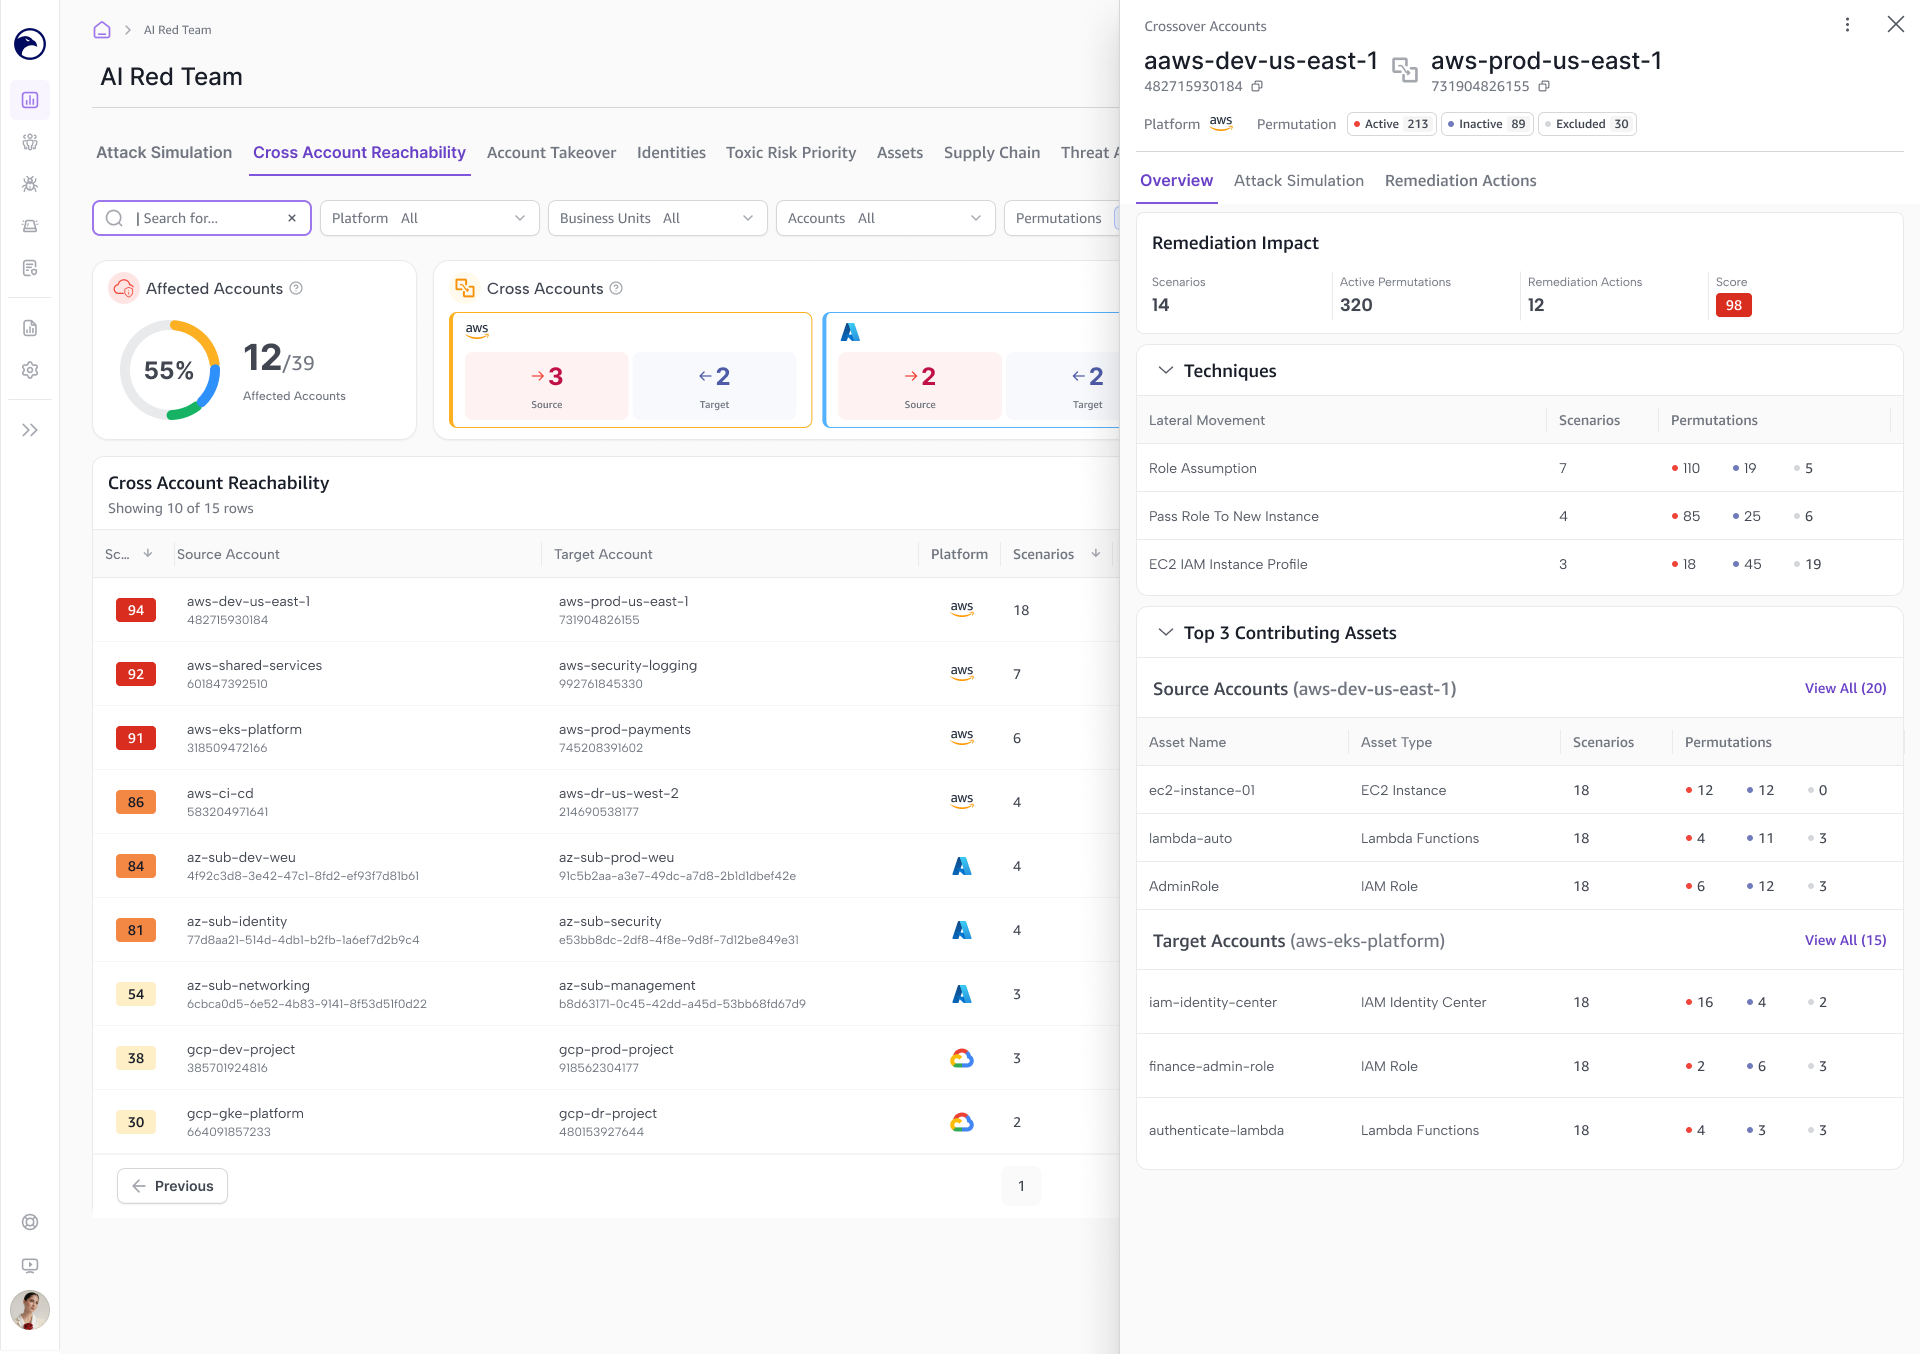
Task: Select page number 1
Action: (x=1021, y=1186)
